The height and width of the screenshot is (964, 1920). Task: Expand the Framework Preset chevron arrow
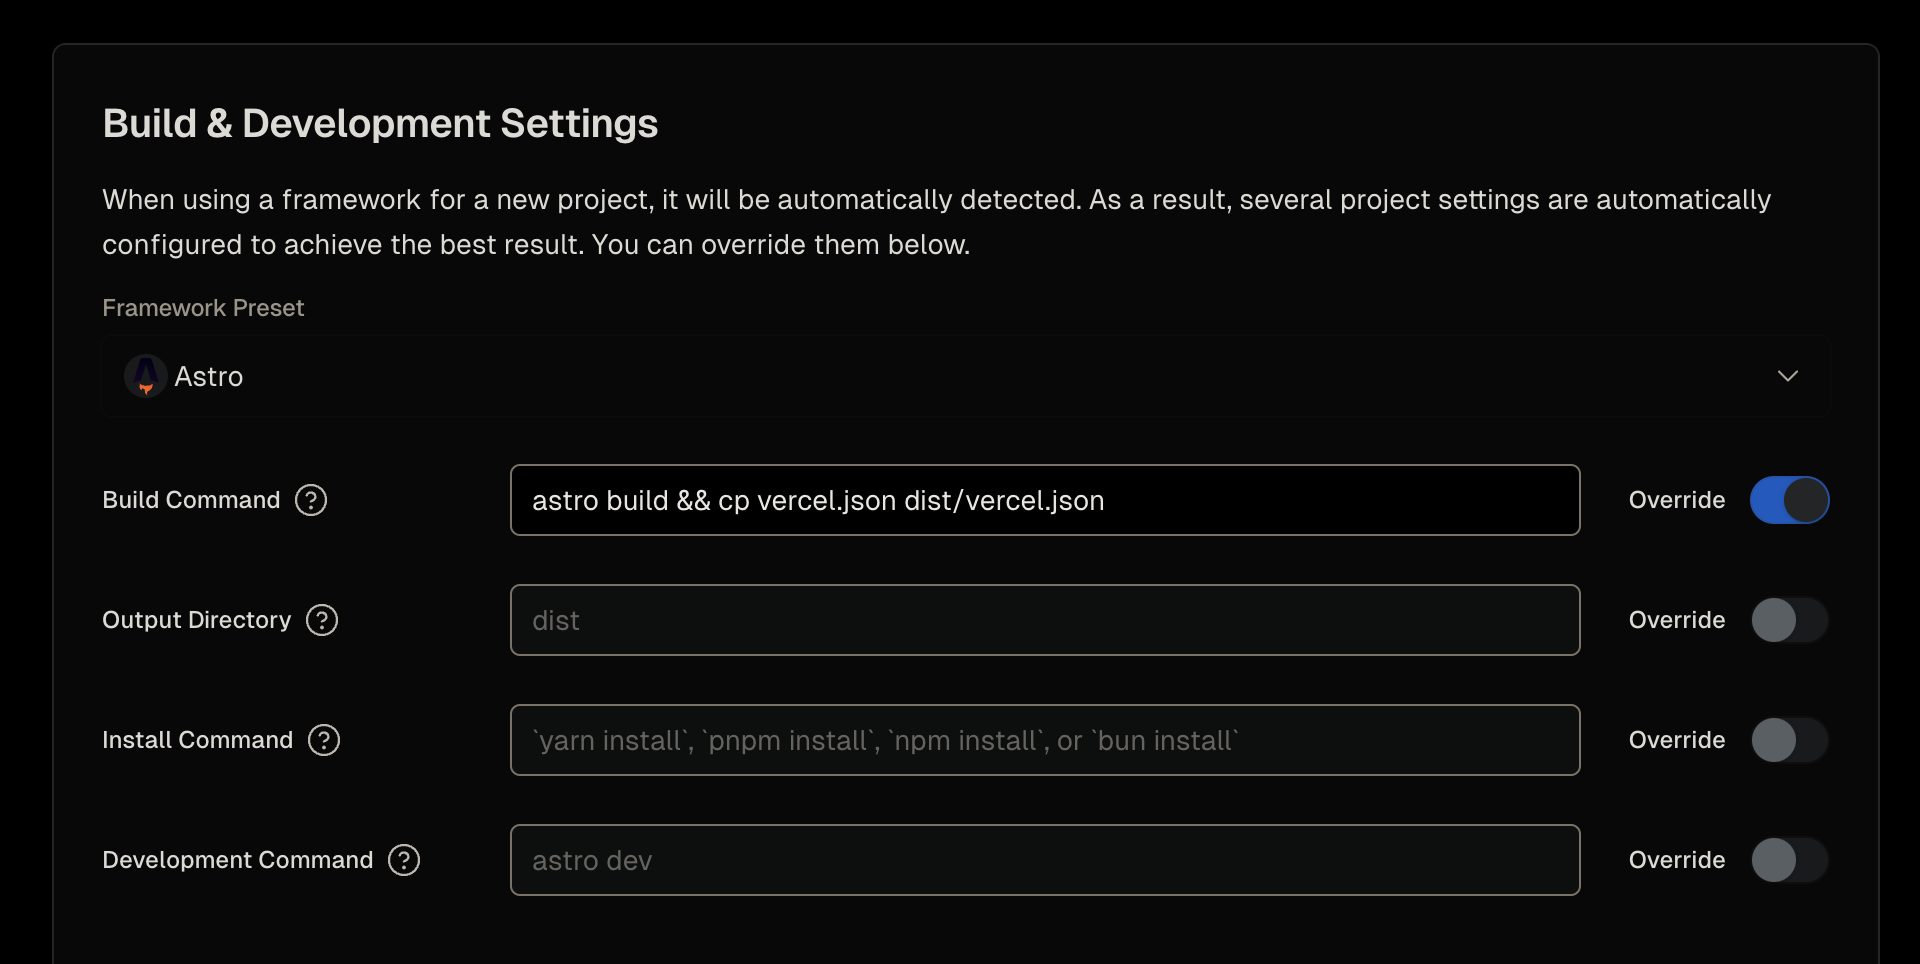1788,376
